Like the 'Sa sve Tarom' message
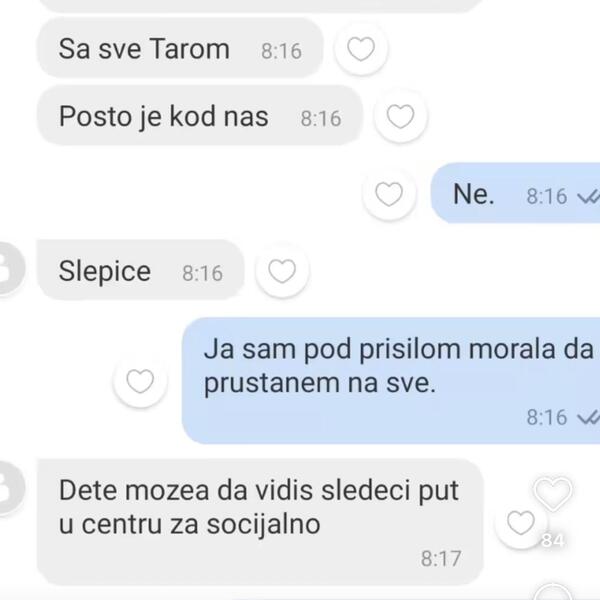This screenshot has height=600, width=600. pyautogui.click(x=361, y=49)
